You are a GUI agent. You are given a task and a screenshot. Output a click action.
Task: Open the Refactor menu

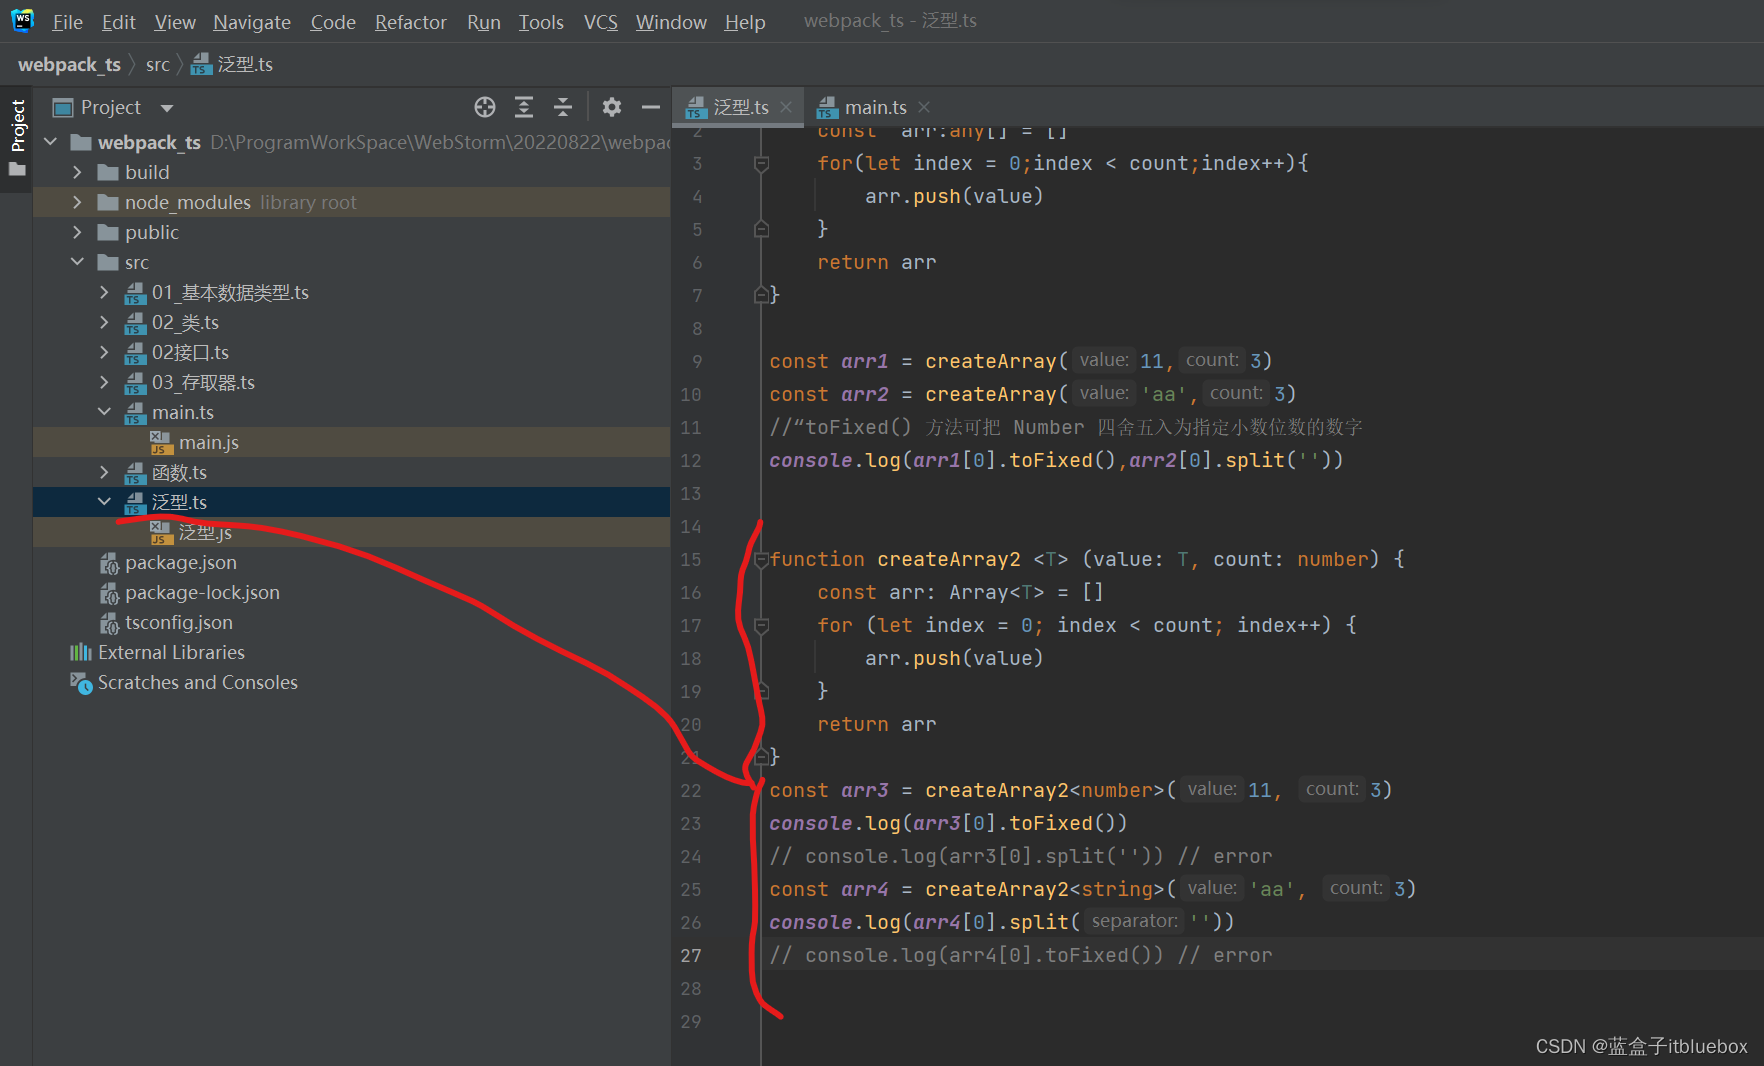(410, 22)
